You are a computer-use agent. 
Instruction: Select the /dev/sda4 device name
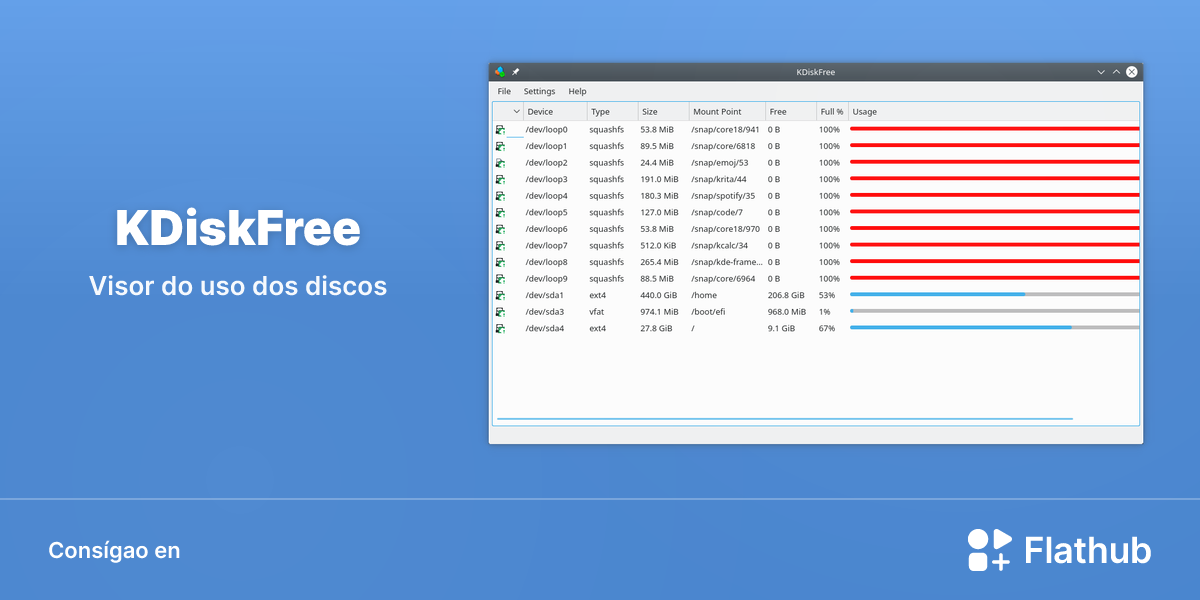pyautogui.click(x=545, y=328)
